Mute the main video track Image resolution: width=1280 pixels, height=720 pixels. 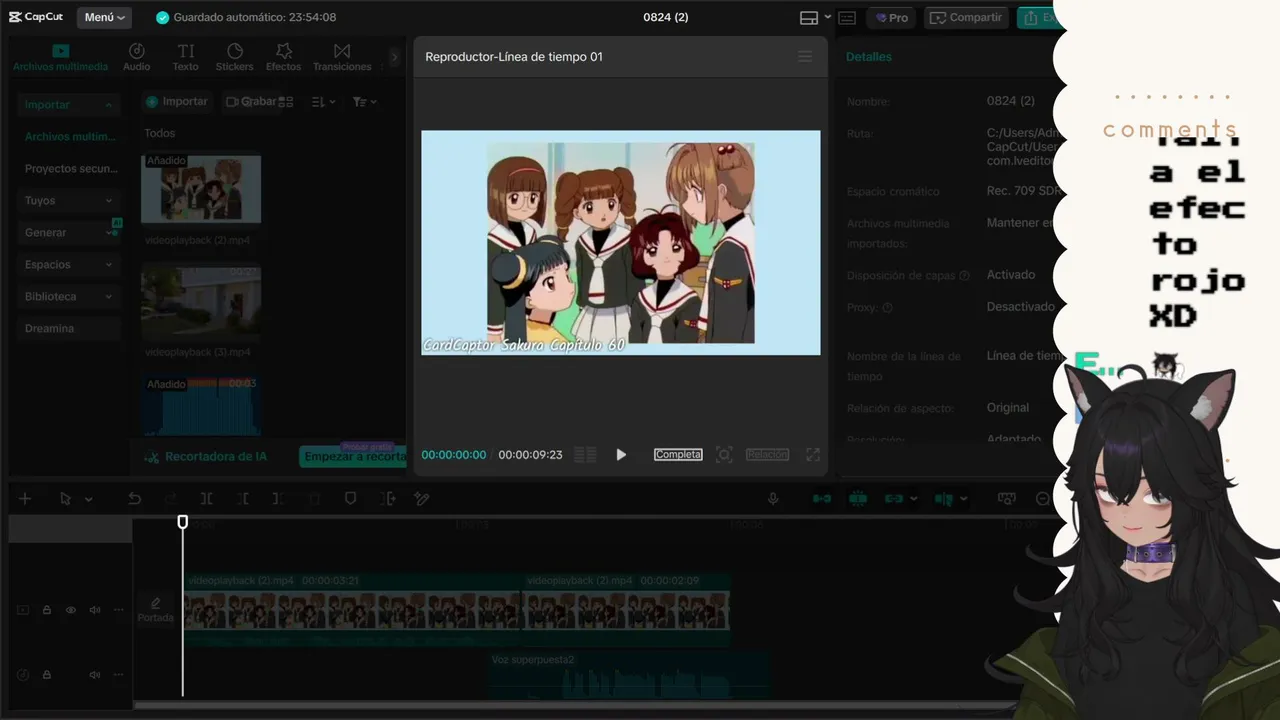coord(95,610)
